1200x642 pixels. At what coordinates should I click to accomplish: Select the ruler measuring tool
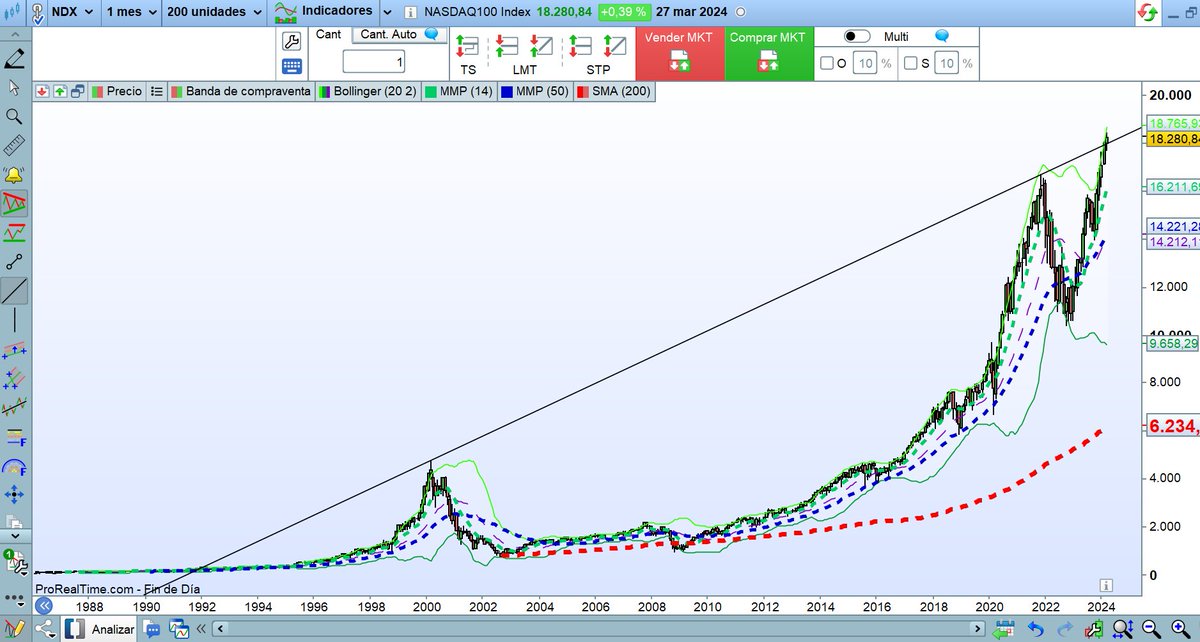14,146
